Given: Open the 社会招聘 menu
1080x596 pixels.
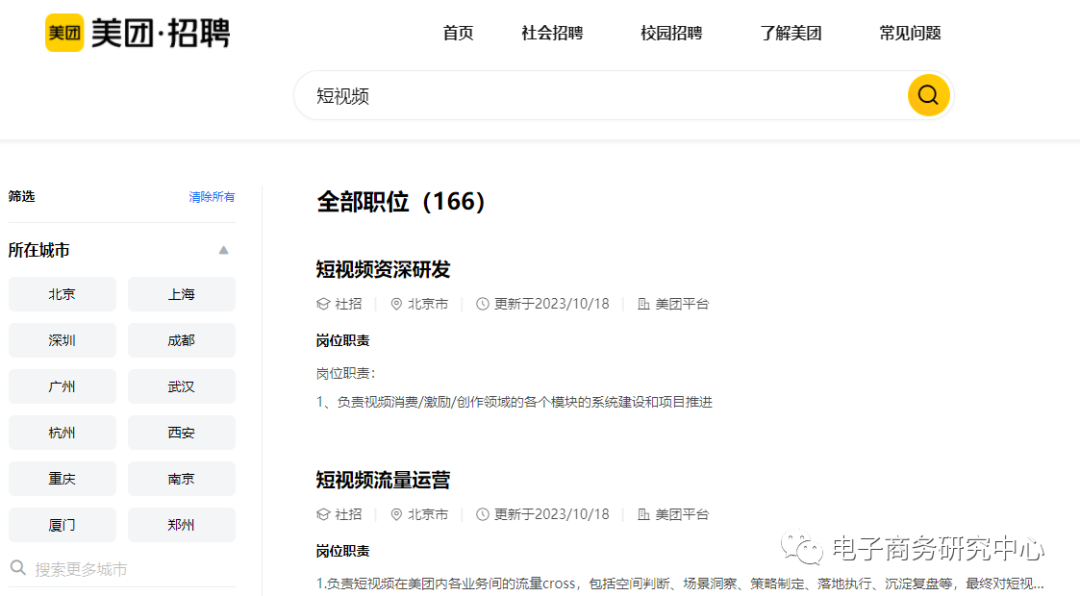Looking at the screenshot, I should click(552, 33).
